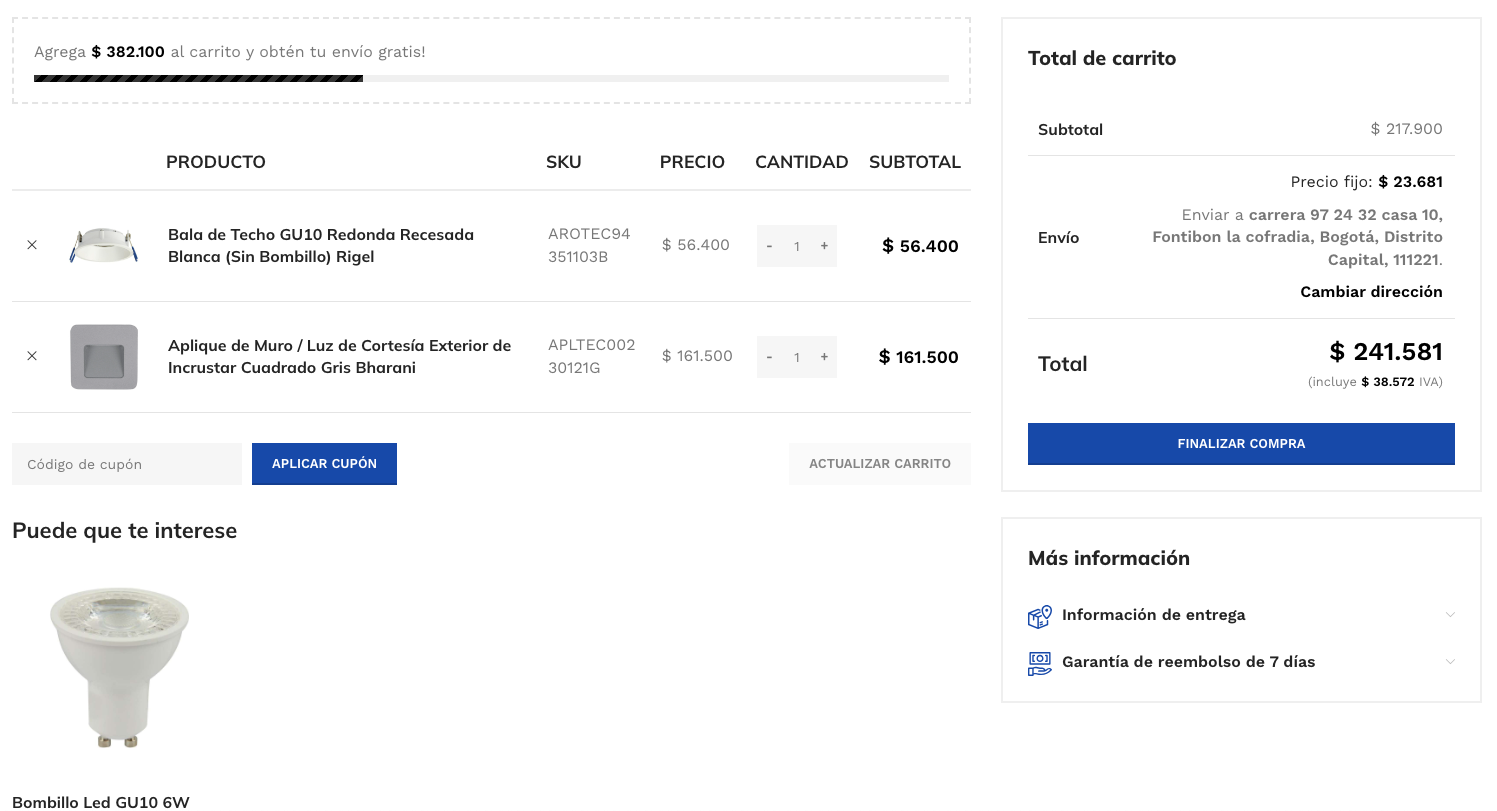
Task: Expand Información de entrega chevron
Action: pyautogui.click(x=1450, y=615)
